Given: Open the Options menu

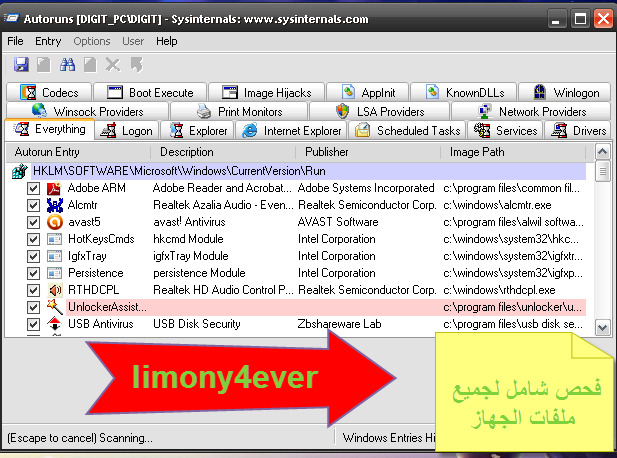Looking at the screenshot, I should pyautogui.click(x=92, y=41).
